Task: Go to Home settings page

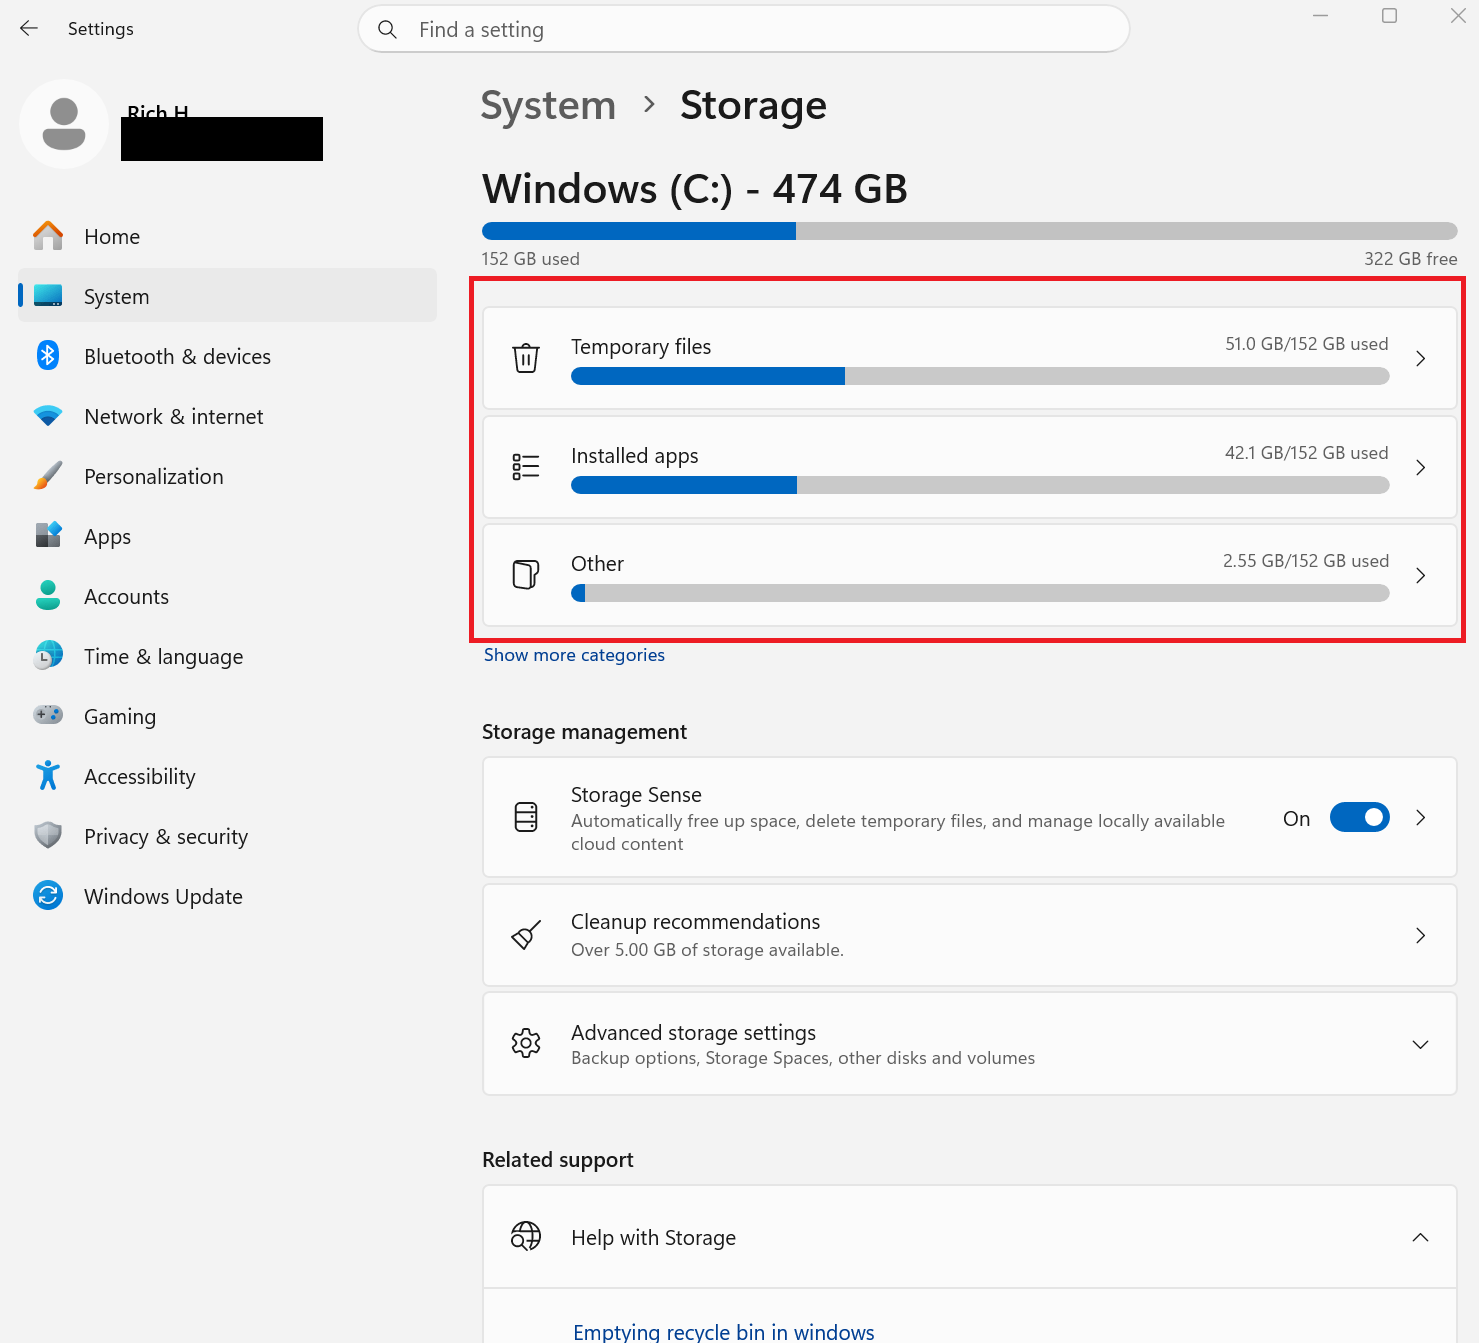Action: coord(227,236)
